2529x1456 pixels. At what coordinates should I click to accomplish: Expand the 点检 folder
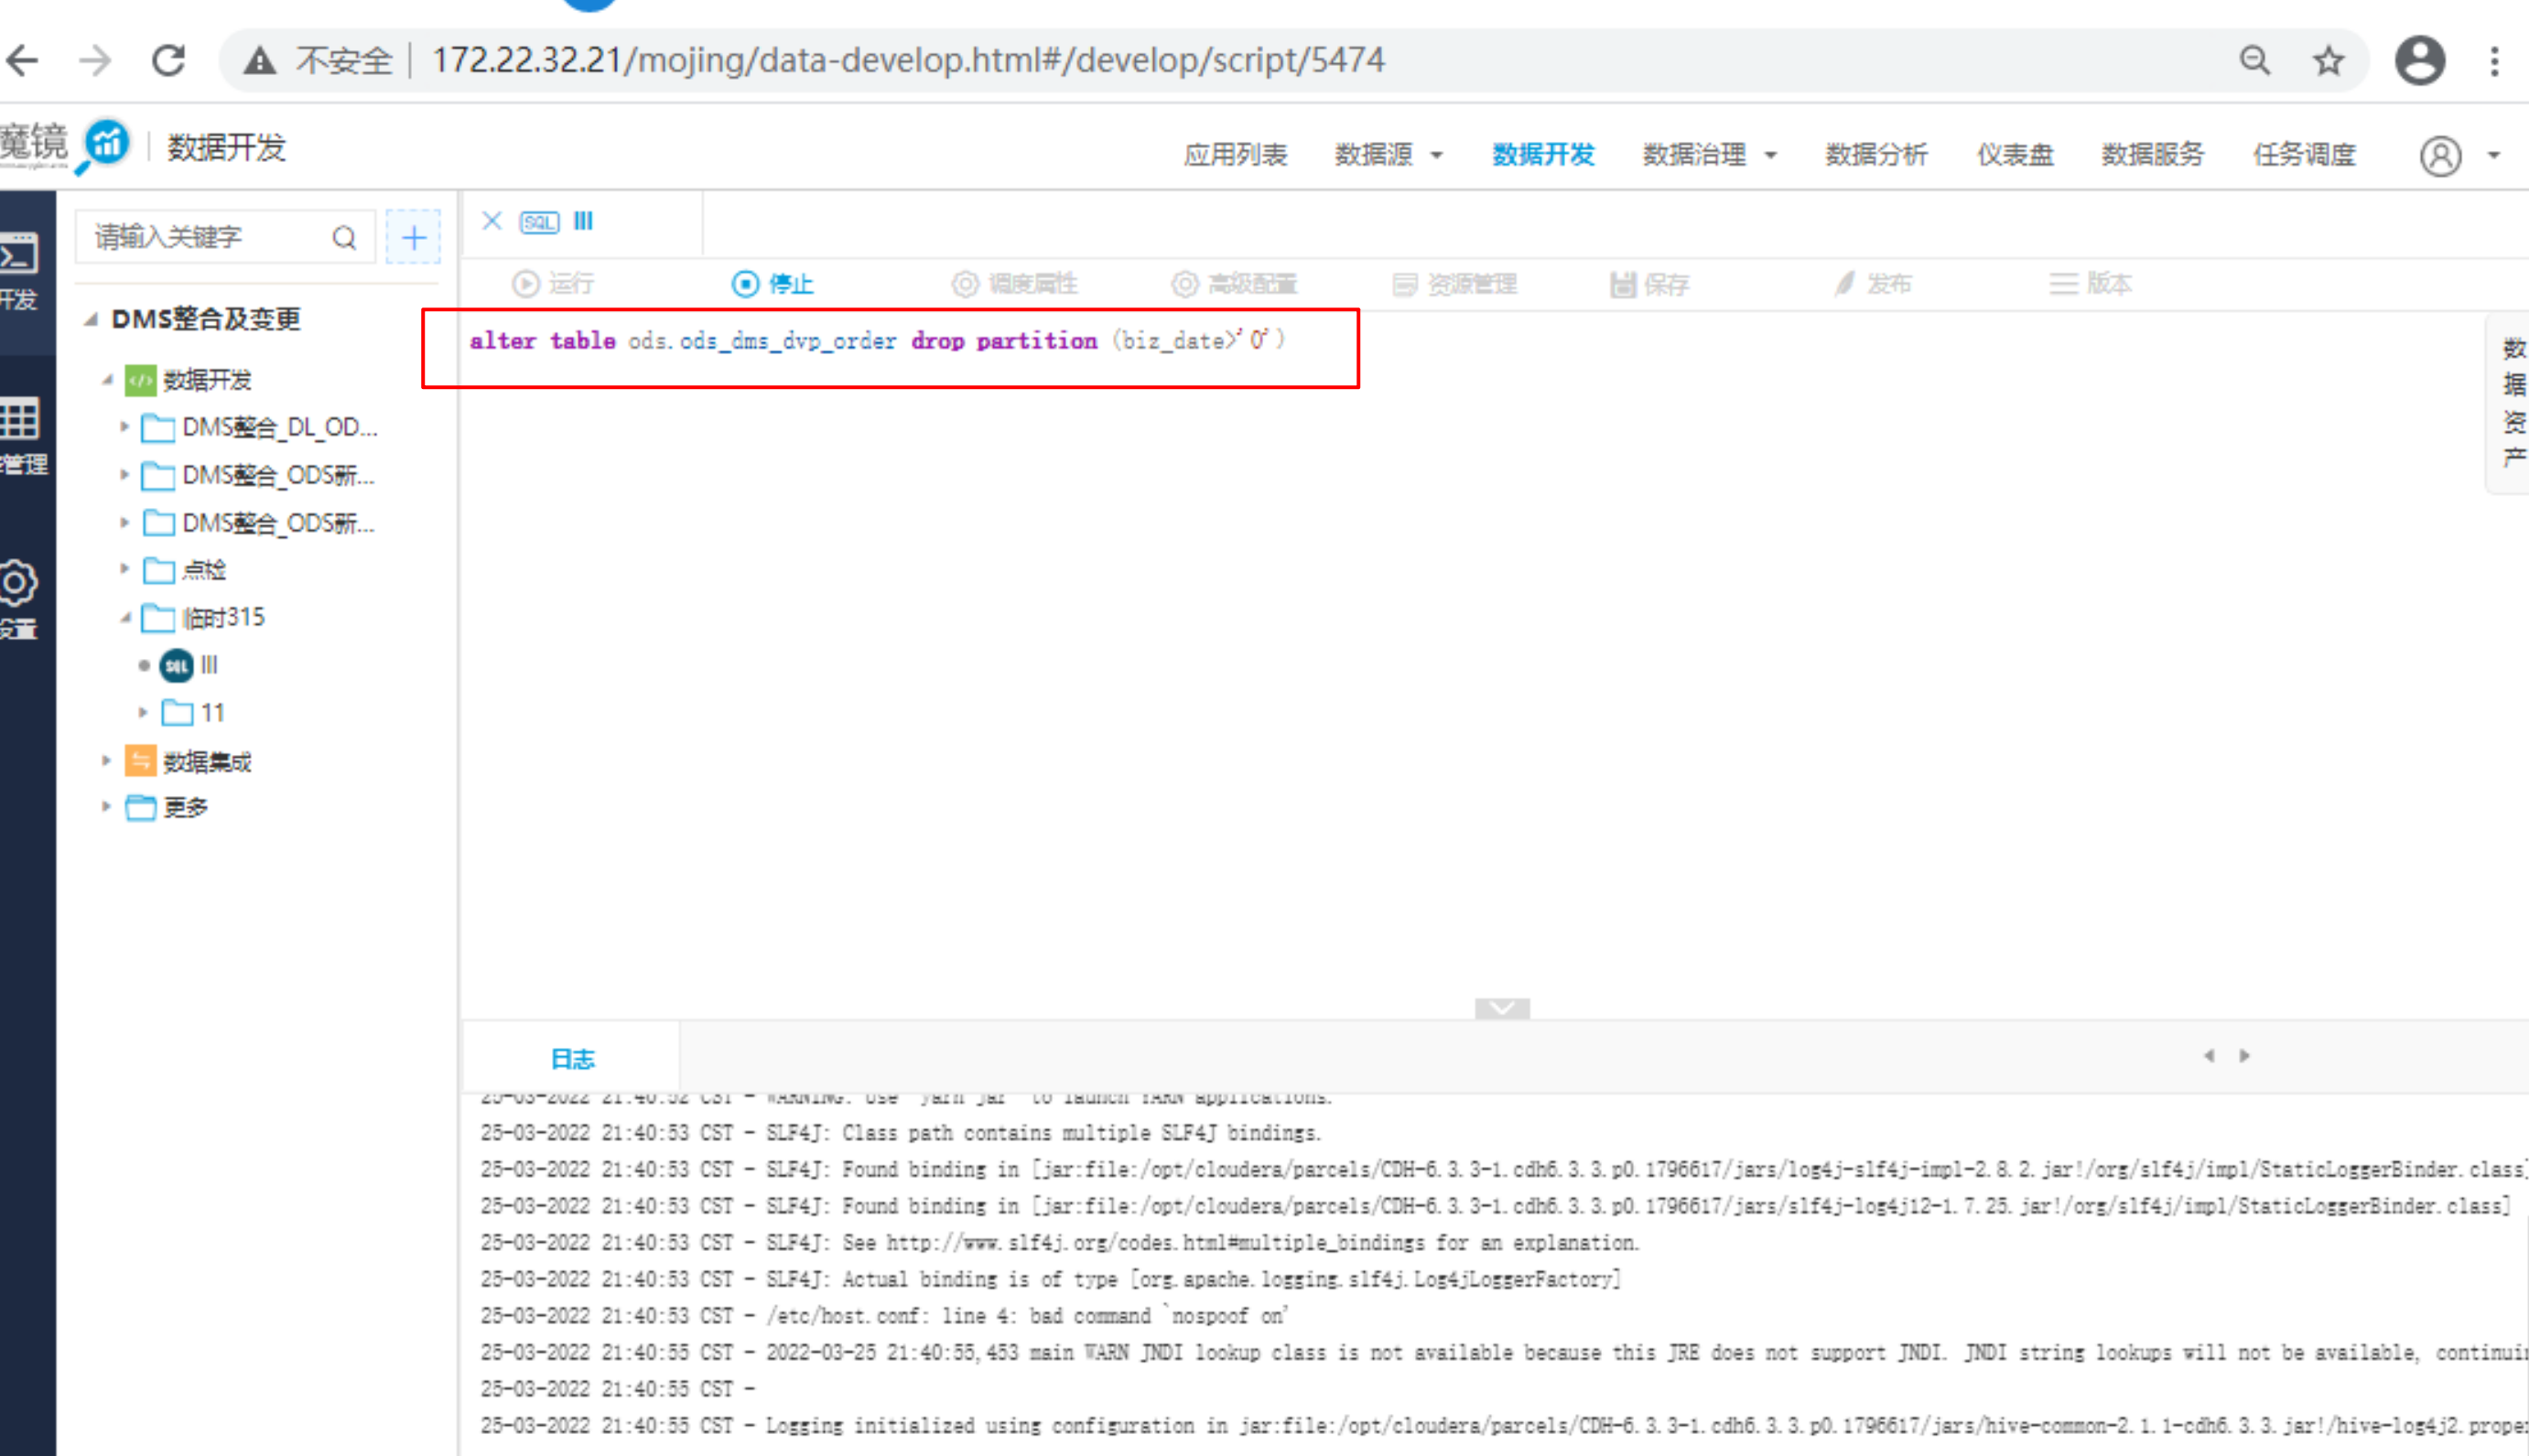(x=124, y=569)
